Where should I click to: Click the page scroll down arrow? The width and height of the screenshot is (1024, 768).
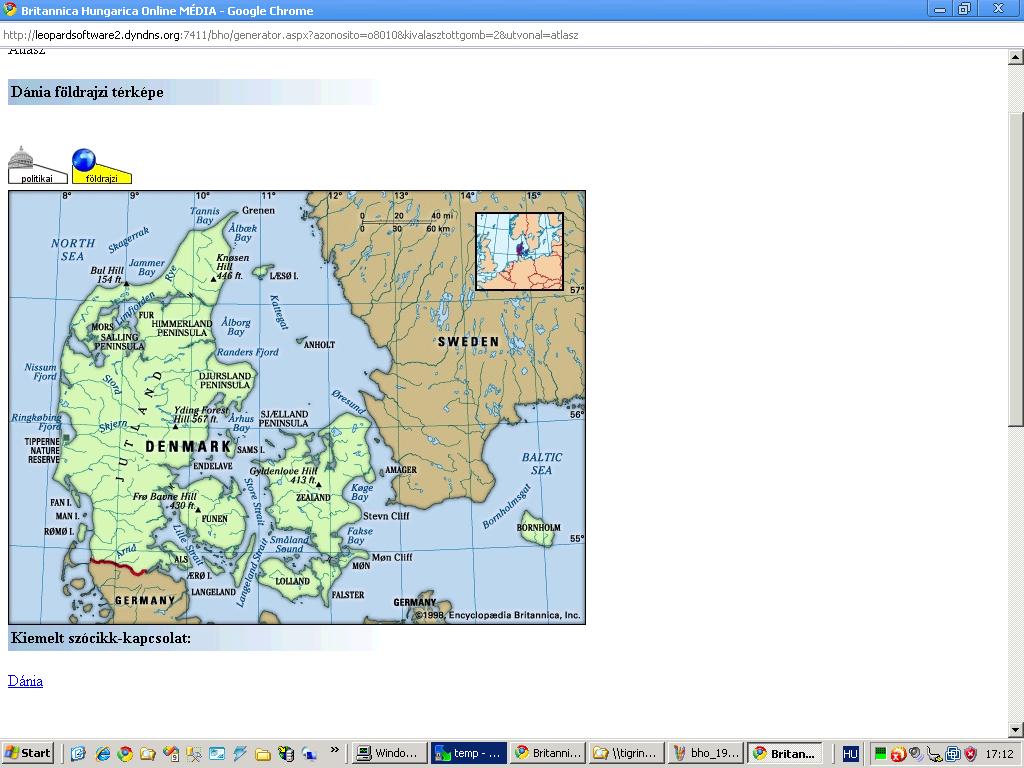[1015, 729]
